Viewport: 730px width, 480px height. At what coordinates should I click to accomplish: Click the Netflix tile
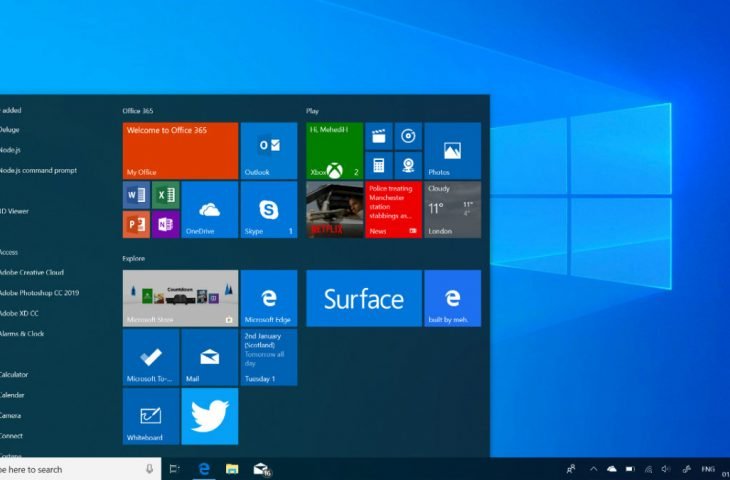pos(334,209)
